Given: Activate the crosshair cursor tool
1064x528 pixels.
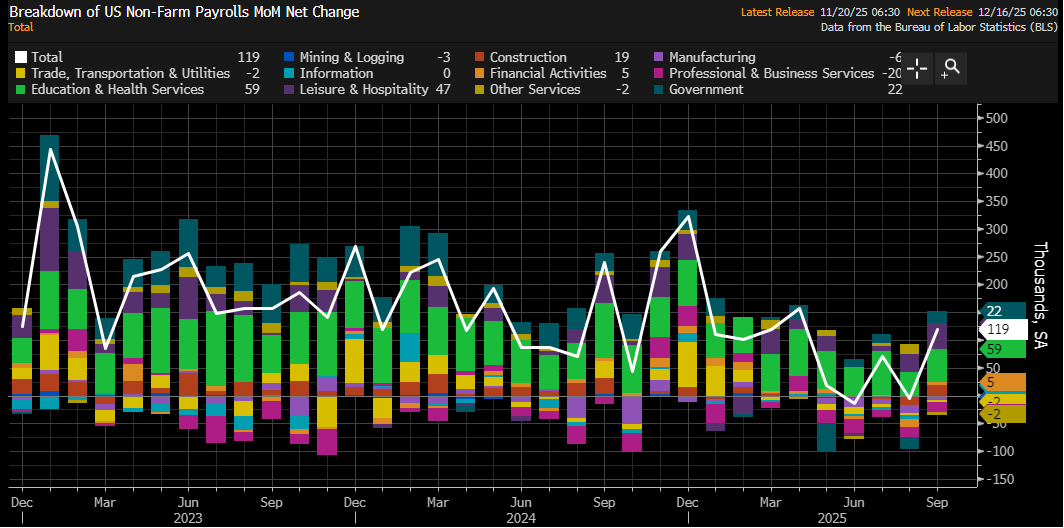Looking at the screenshot, I should (x=918, y=68).
